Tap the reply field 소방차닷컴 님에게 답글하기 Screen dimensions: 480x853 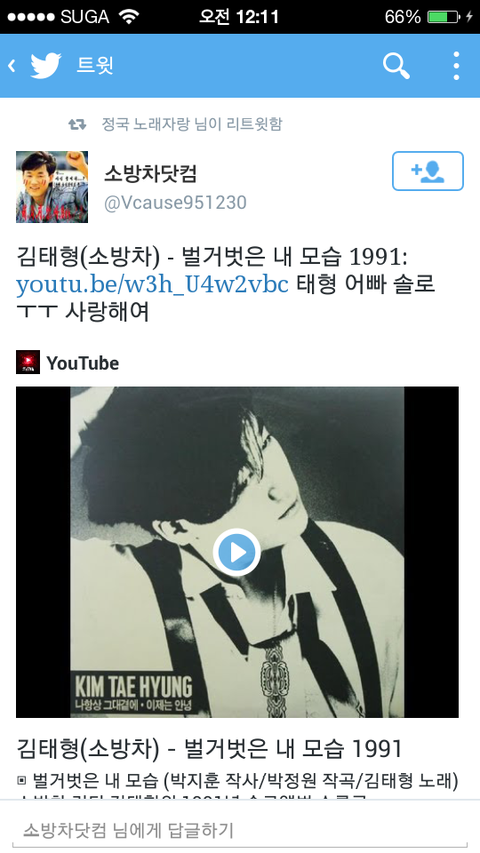coord(240,831)
